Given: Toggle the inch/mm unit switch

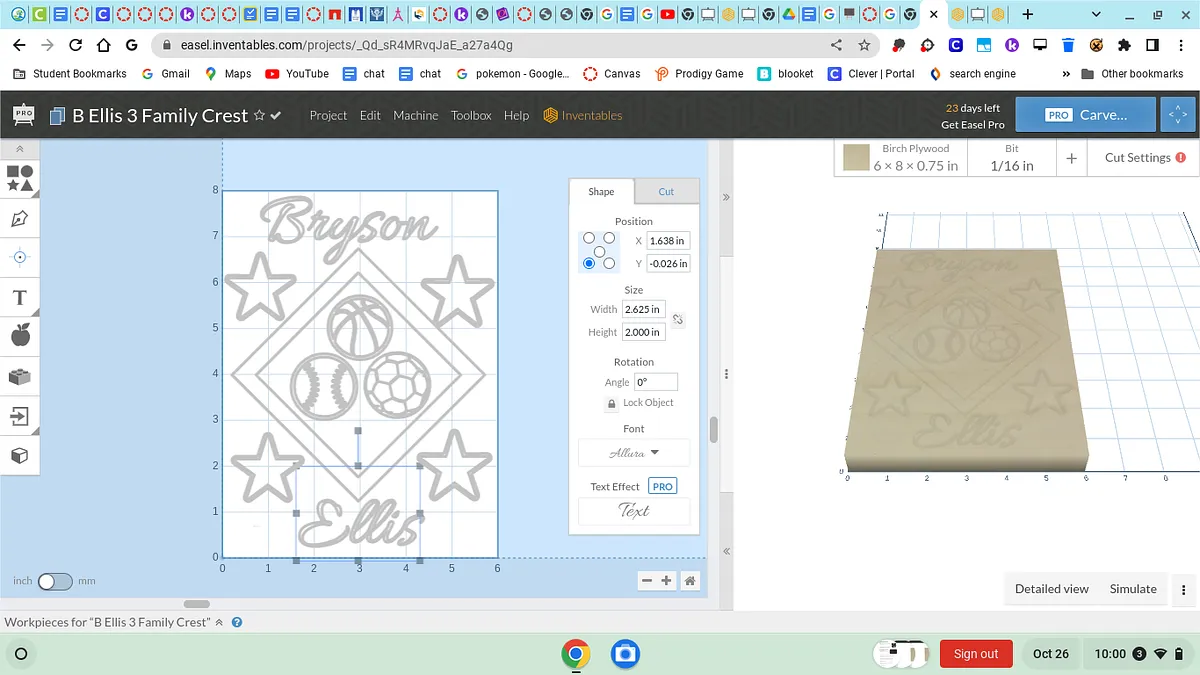Looking at the screenshot, I should [54, 581].
